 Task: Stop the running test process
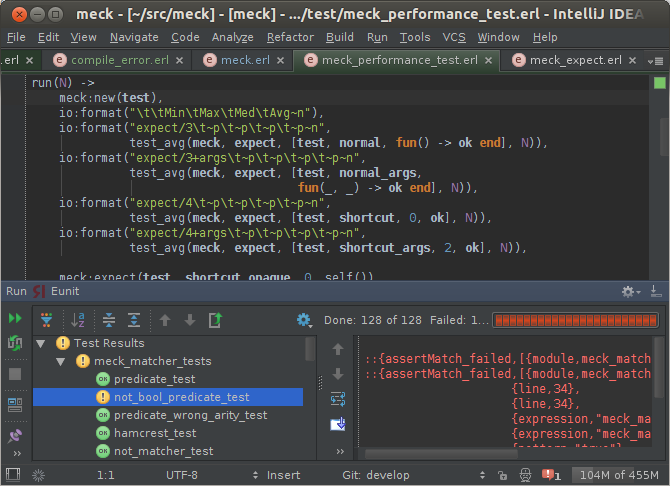pyautogui.click(x=15, y=374)
